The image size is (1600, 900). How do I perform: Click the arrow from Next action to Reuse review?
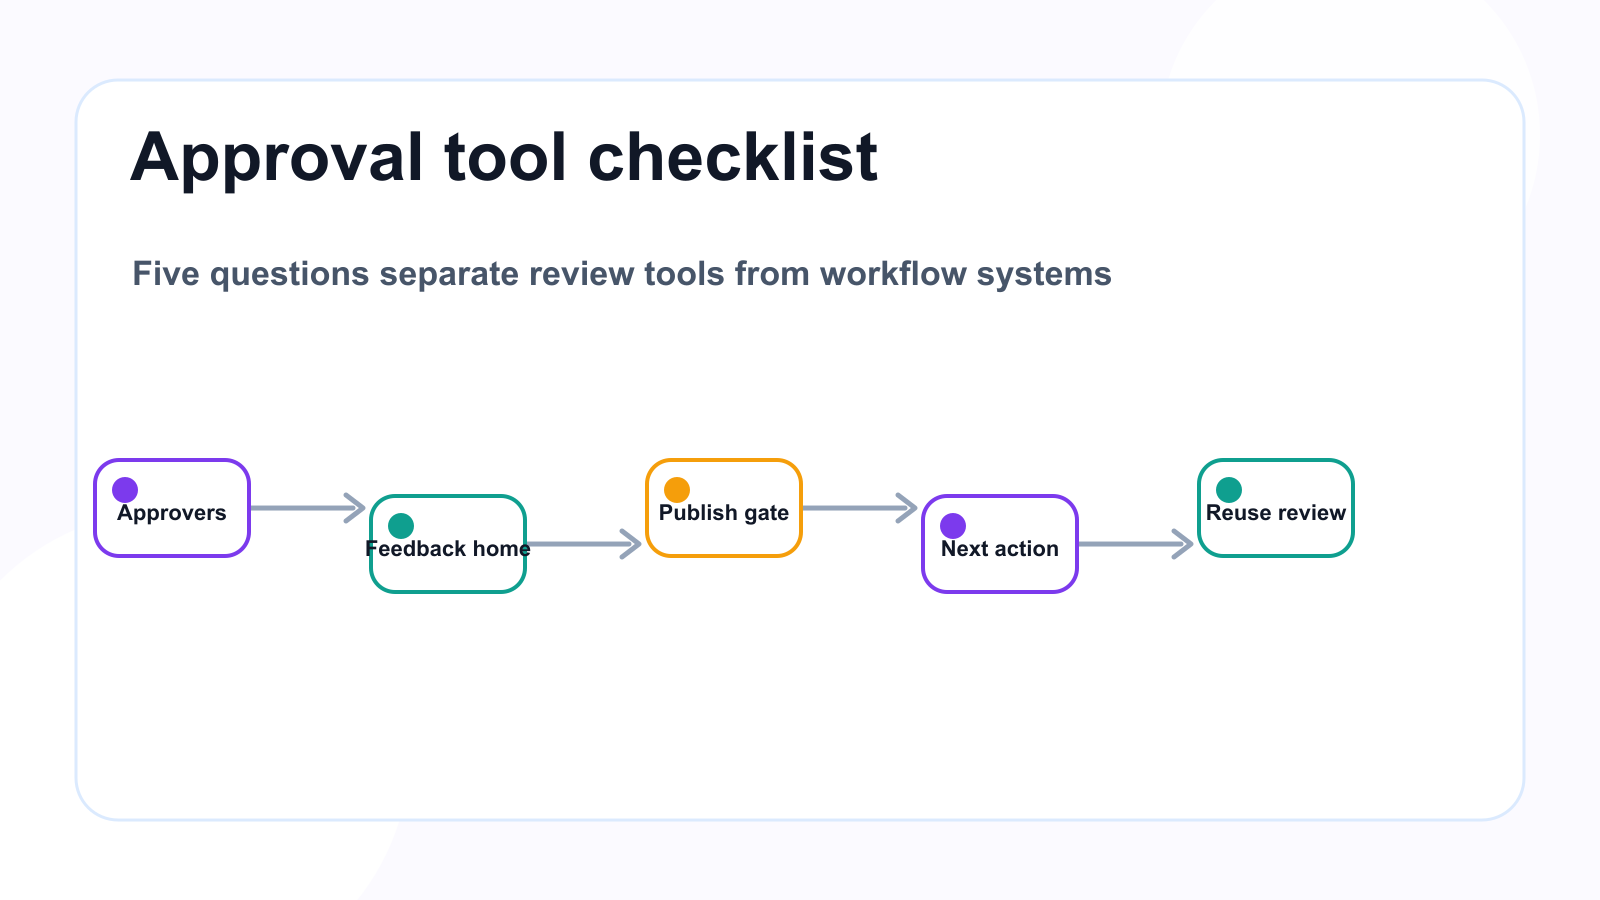[x=1136, y=544]
